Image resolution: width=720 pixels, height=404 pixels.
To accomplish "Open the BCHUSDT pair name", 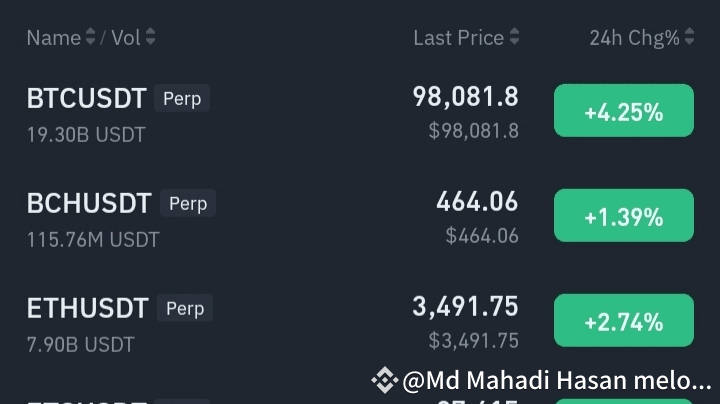I will coord(89,204).
